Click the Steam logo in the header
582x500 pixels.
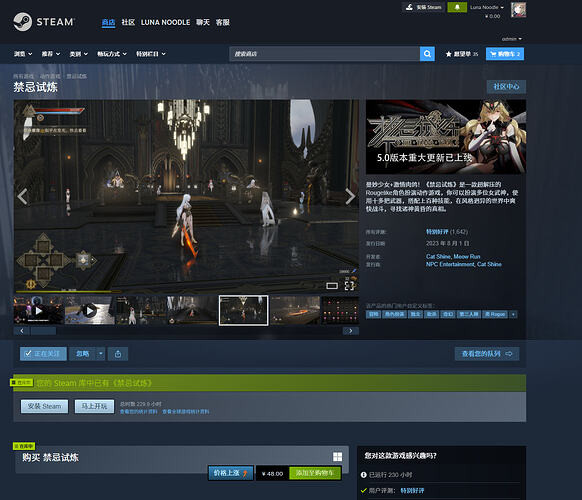pos(44,22)
